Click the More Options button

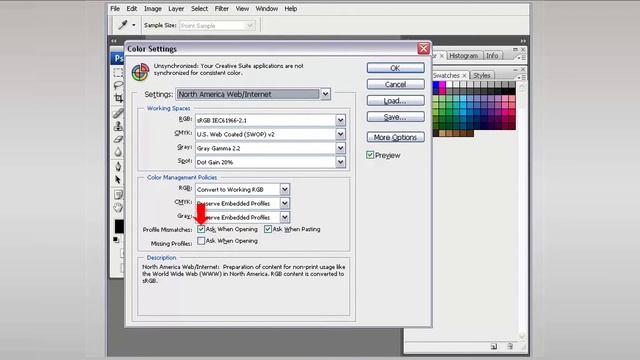pos(395,137)
